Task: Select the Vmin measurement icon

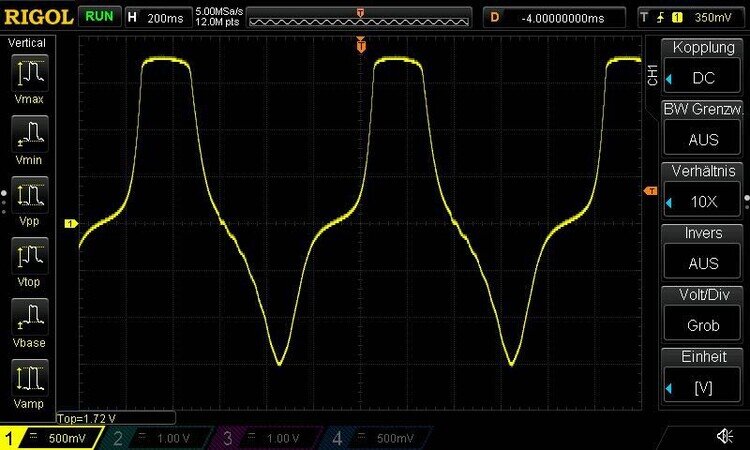Action: click(32, 135)
